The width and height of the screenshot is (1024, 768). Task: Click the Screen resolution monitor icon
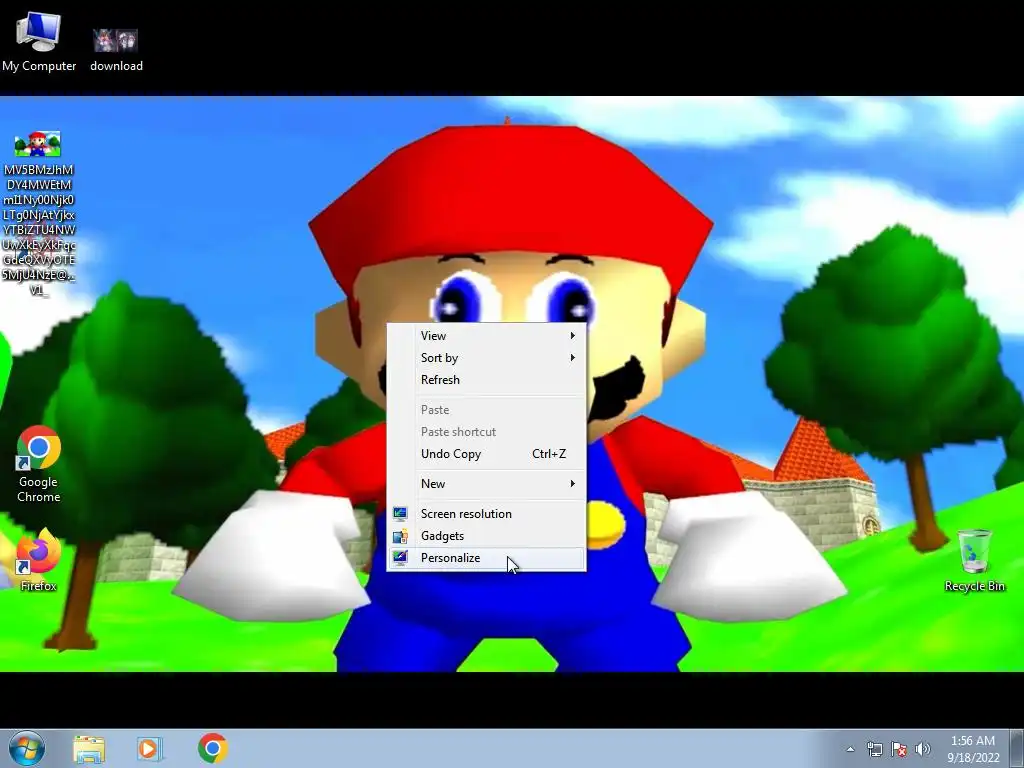tap(400, 514)
